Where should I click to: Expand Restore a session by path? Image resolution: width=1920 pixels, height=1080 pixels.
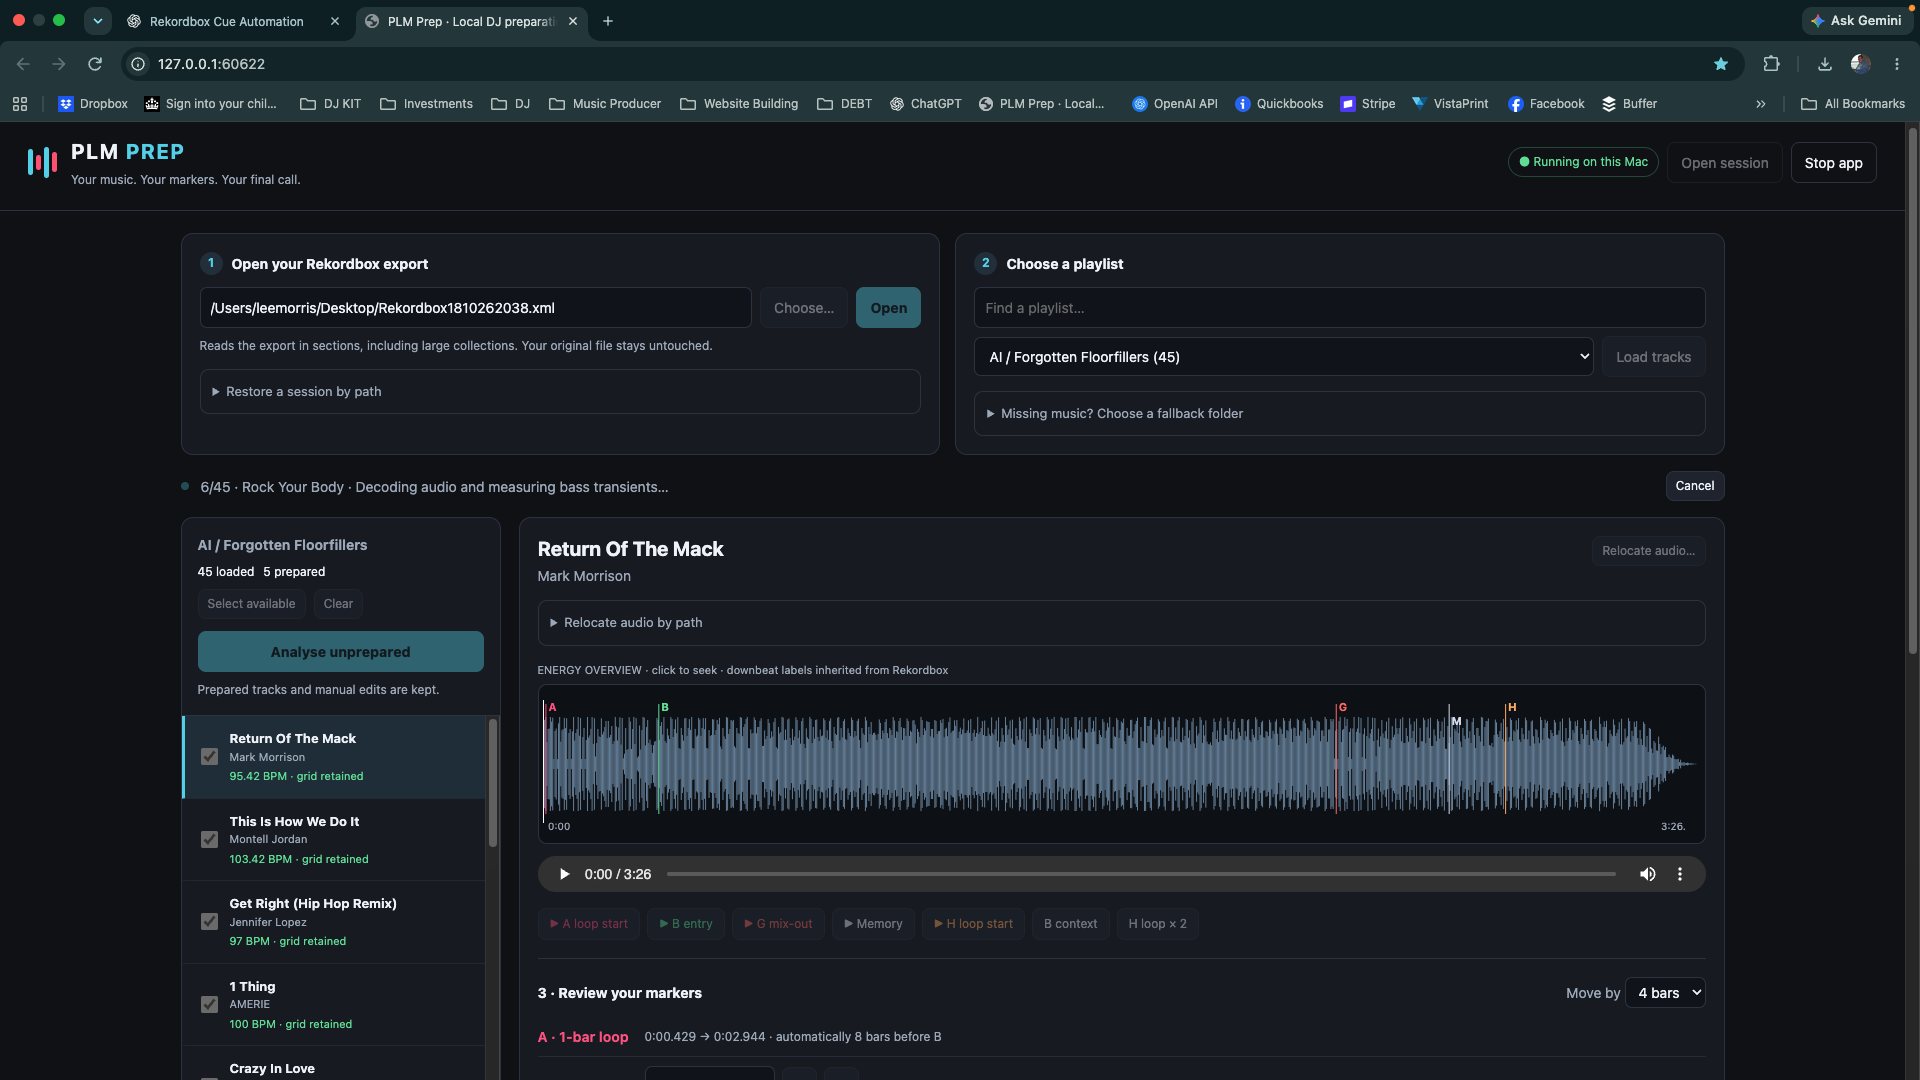click(560, 392)
